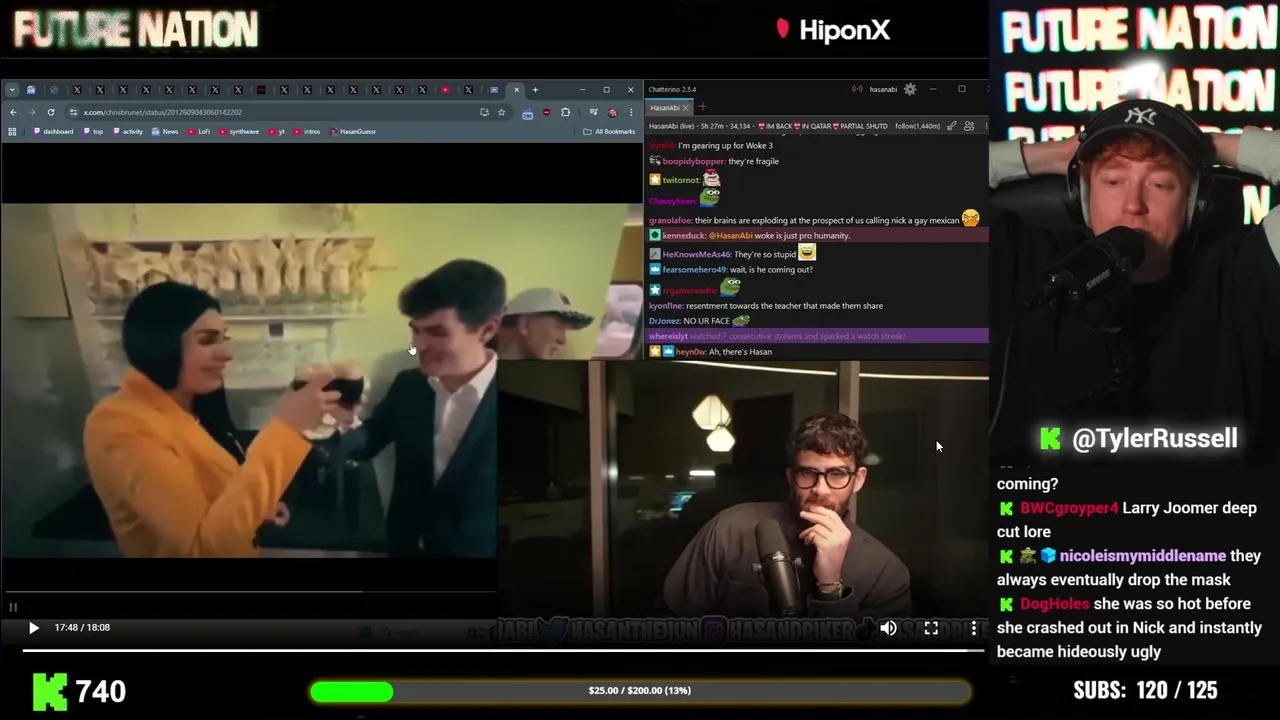Close the active browser tab

tap(516, 90)
